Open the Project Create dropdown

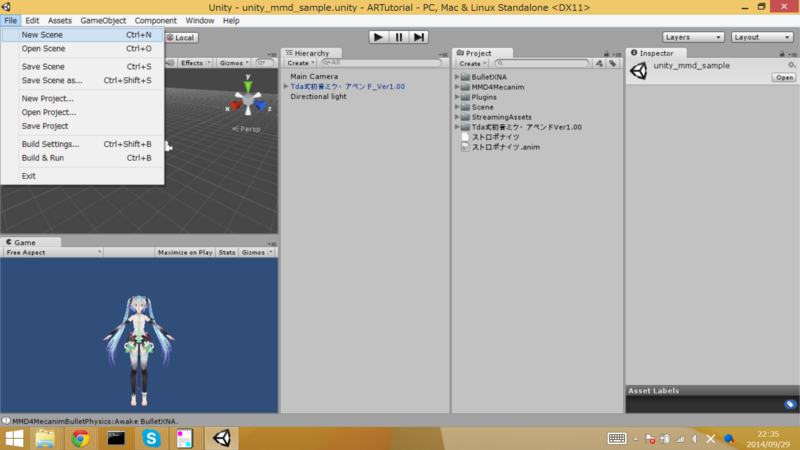472,64
